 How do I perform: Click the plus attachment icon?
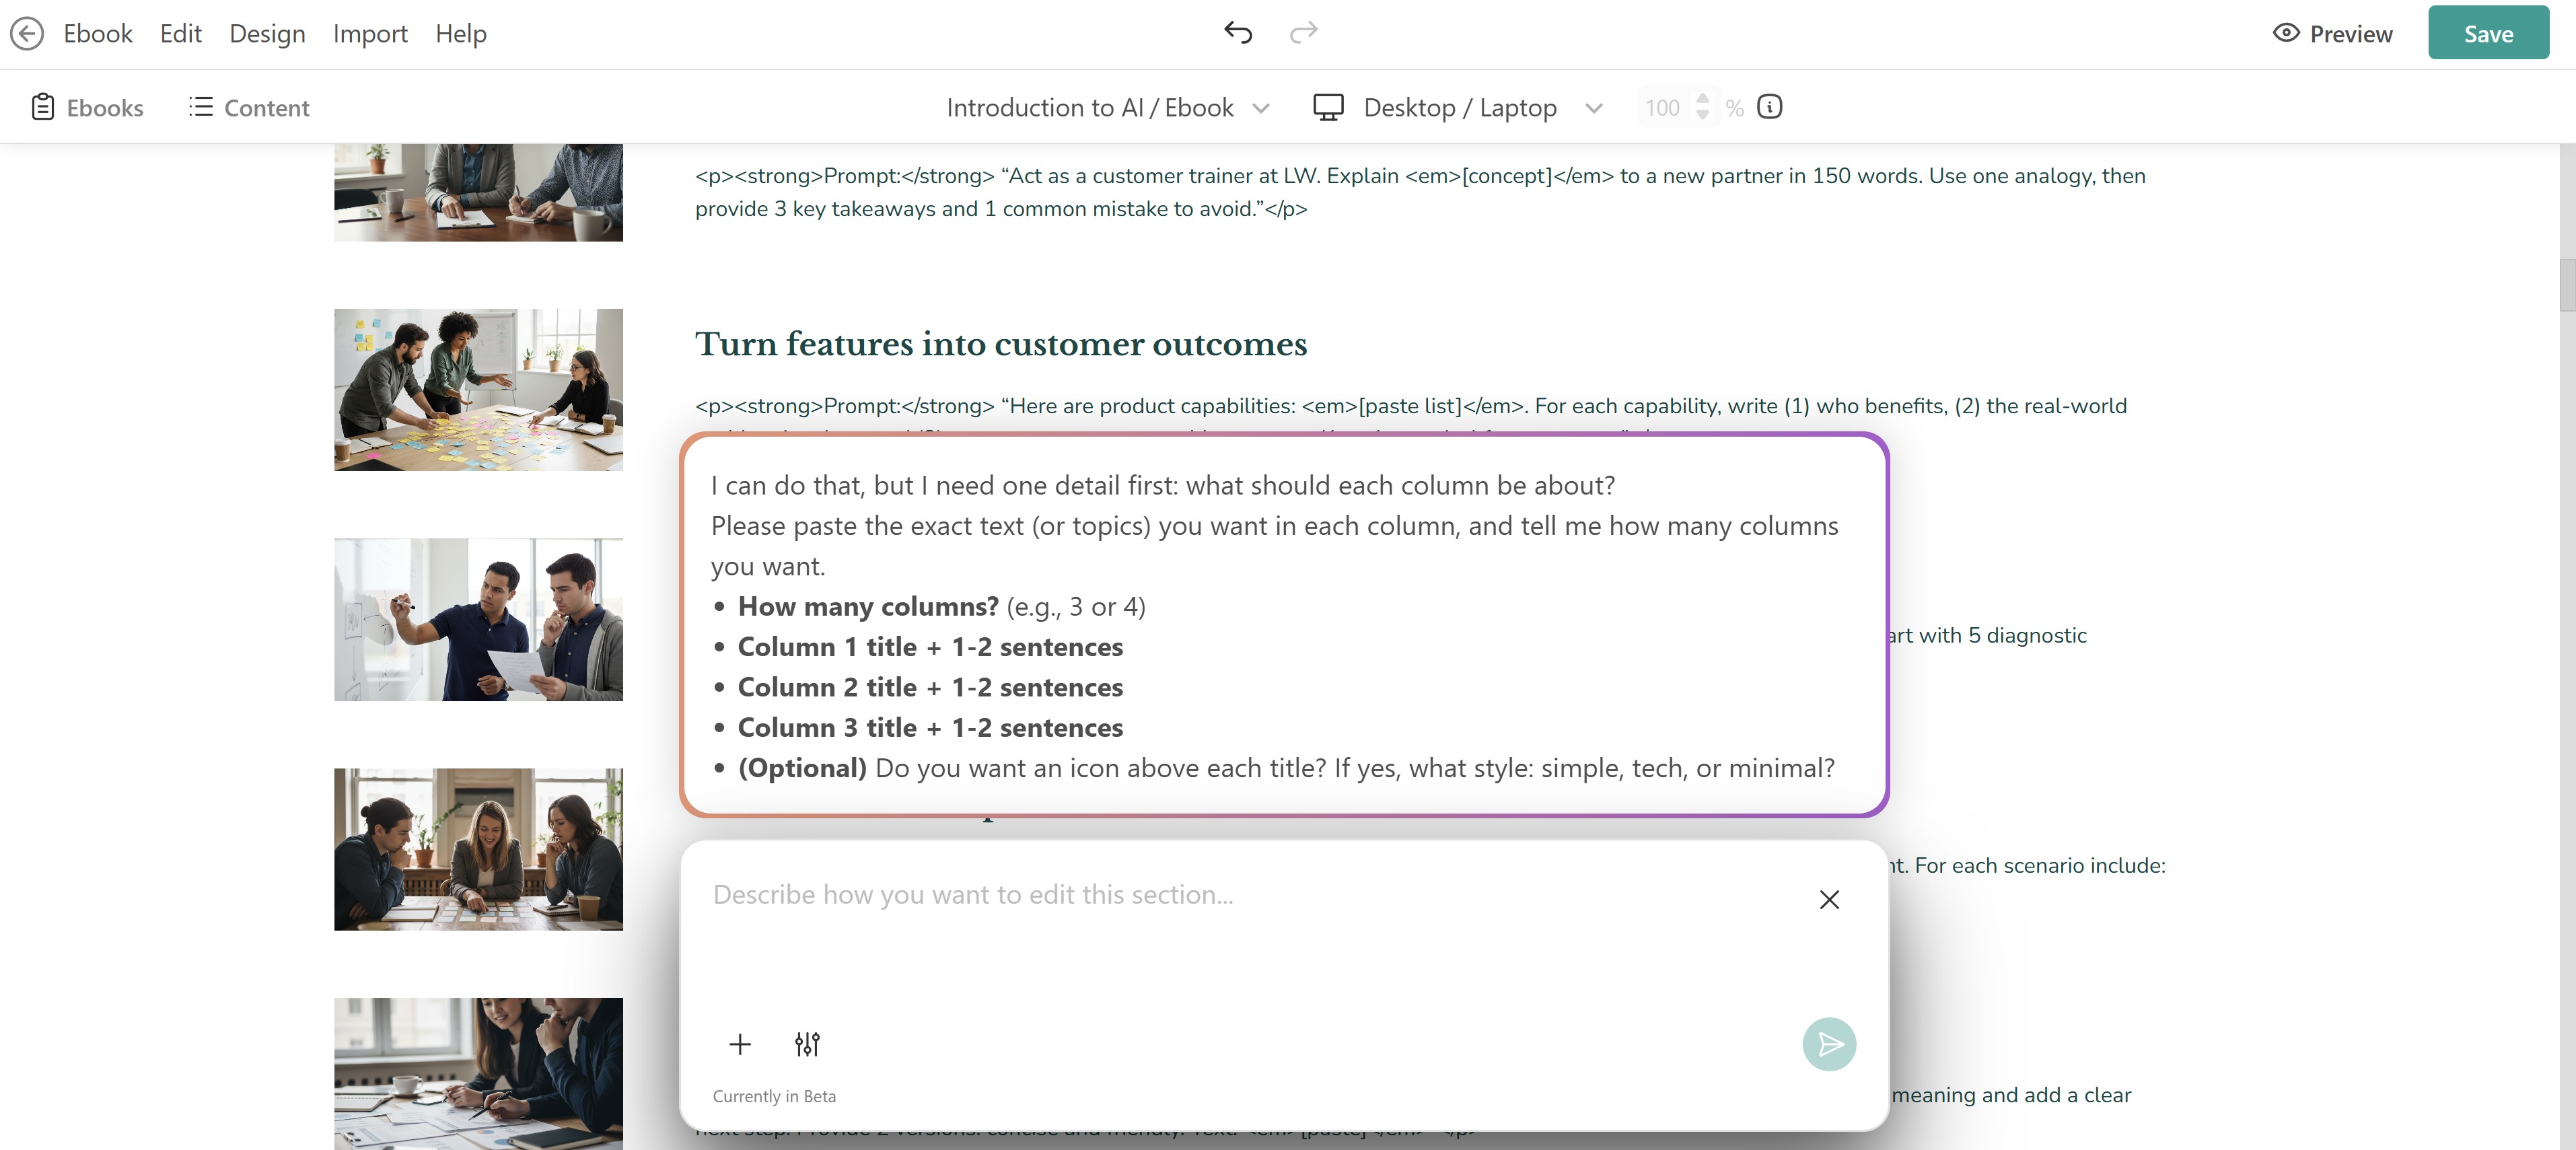coord(740,1044)
